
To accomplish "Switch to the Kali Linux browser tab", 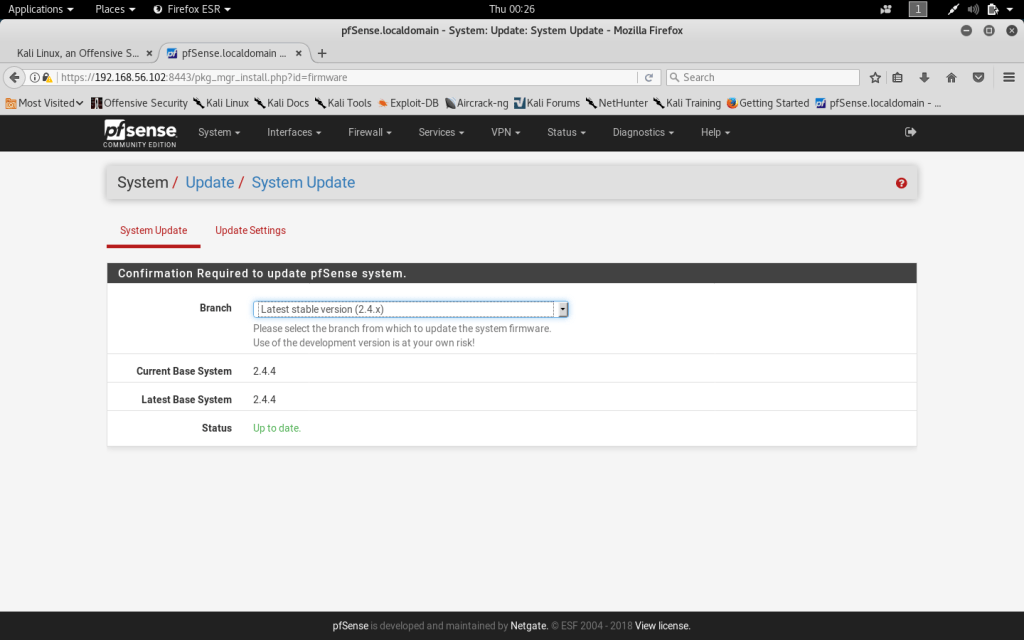I will point(80,53).
